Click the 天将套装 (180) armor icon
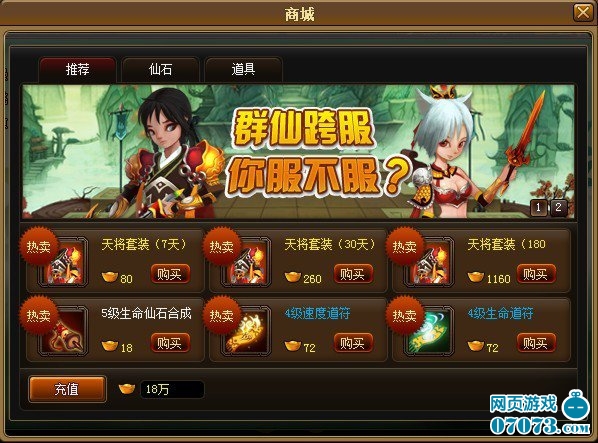Image resolution: width=598 pixels, height=443 pixels. coord(429,262)
